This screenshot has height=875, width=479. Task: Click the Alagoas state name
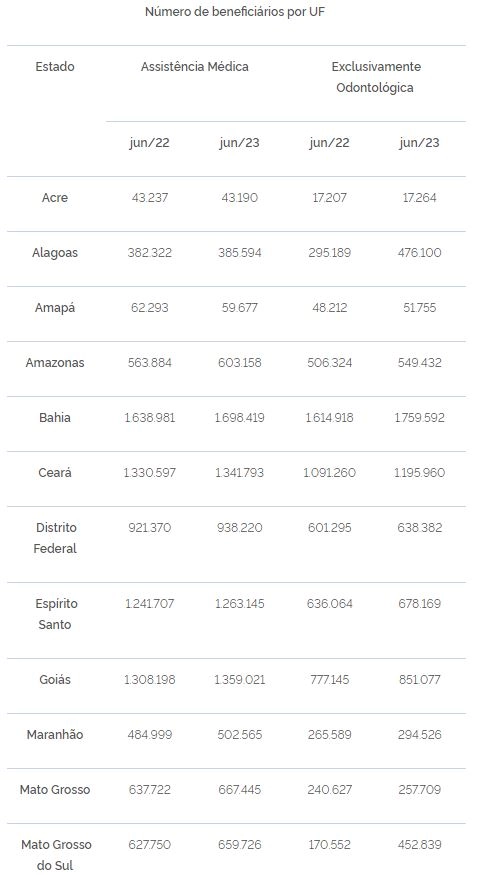point(55,252)
